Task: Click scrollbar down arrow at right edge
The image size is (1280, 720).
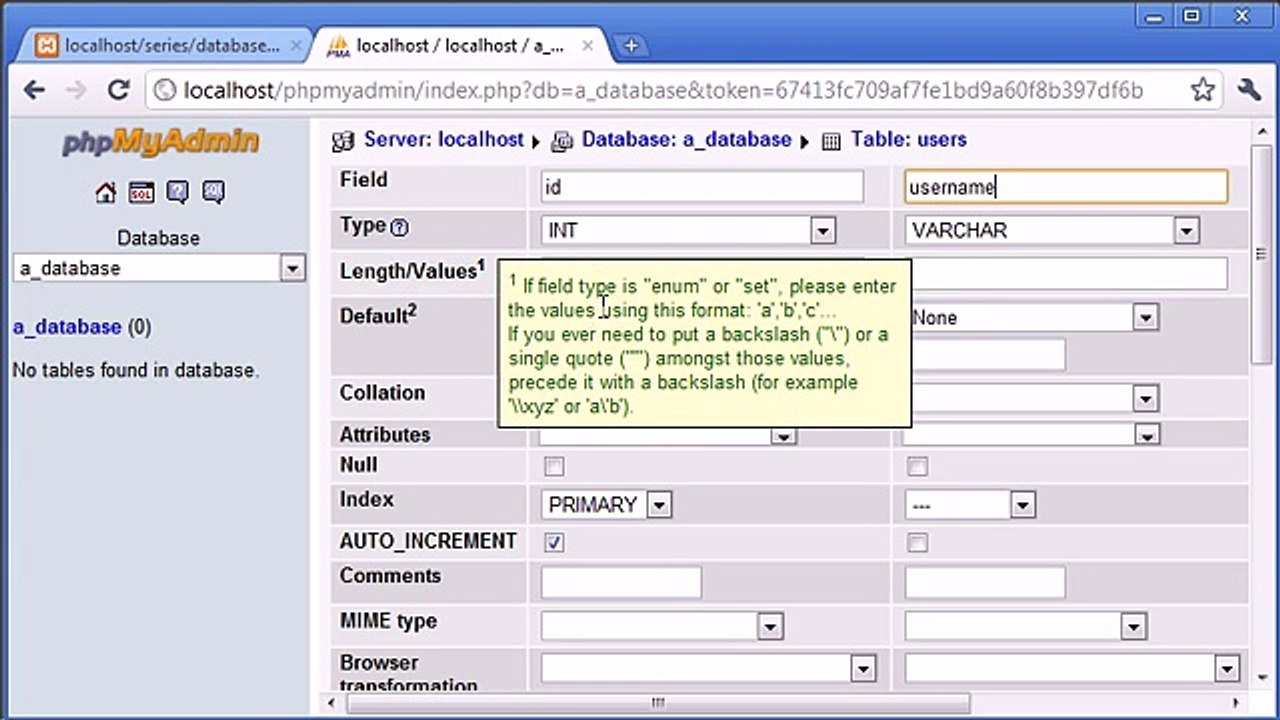Action: (x=1261, y=680)
